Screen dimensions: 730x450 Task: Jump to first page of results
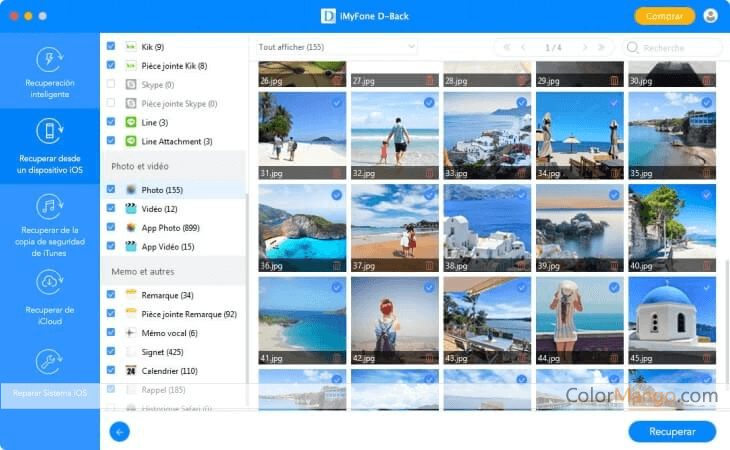tap(506, 47)
